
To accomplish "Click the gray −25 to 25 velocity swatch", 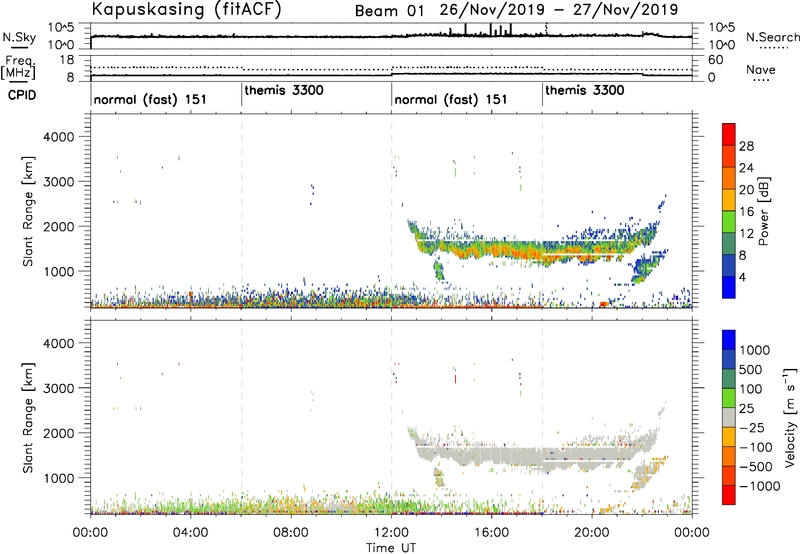I will pyautogui.click(x=729, y=417).
